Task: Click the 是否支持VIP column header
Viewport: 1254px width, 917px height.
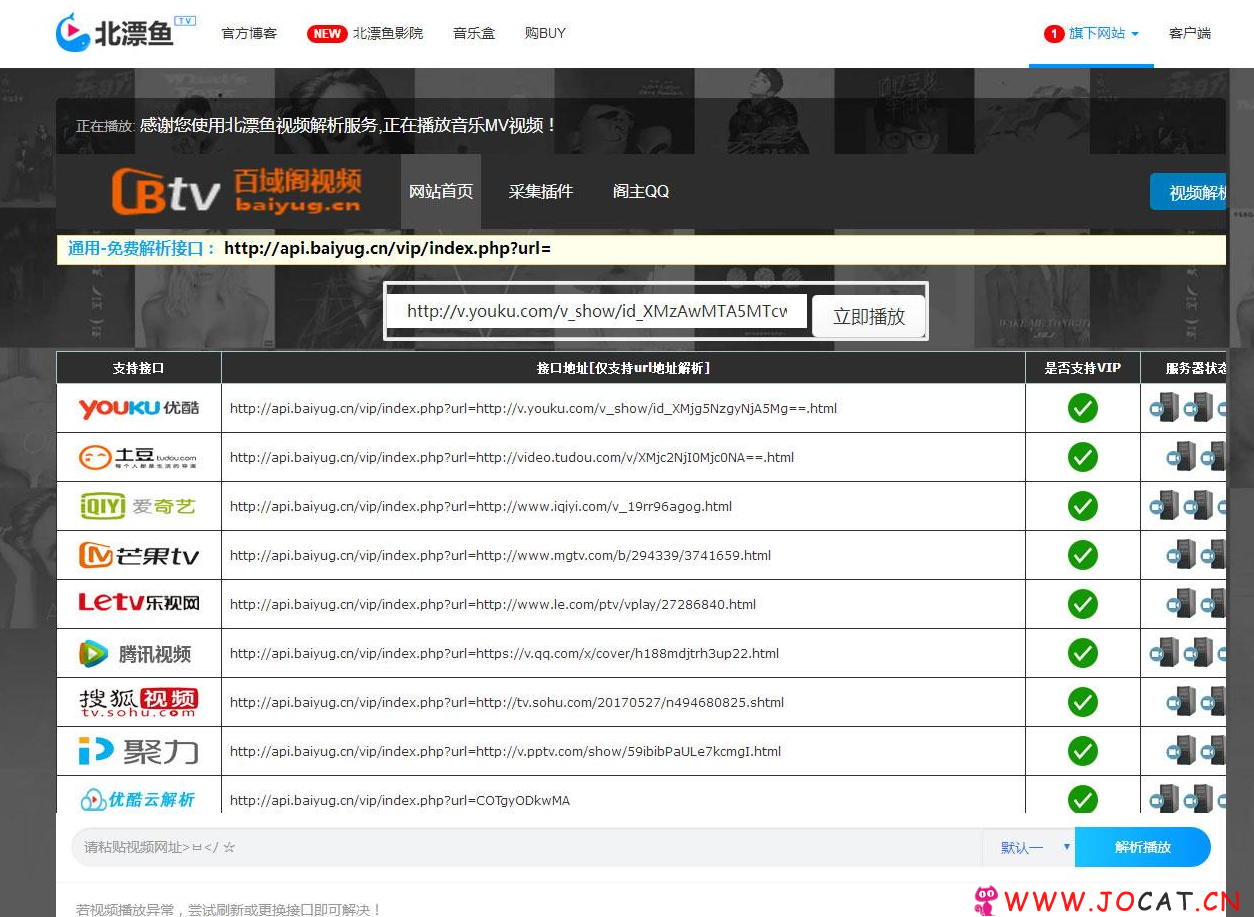Action: pyautogui.click(x=1083, y=368)
